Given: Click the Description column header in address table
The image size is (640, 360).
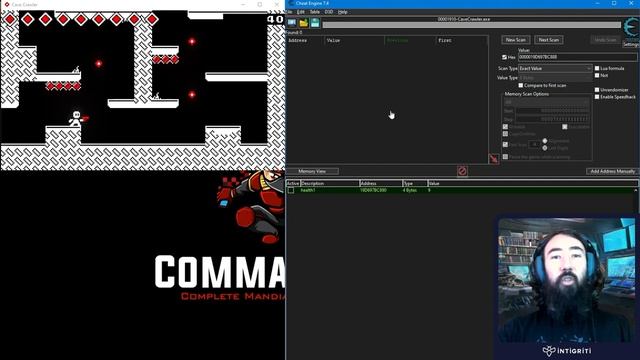Looking at the screenshot, I should pyautogui.click(x=330, y=184).
